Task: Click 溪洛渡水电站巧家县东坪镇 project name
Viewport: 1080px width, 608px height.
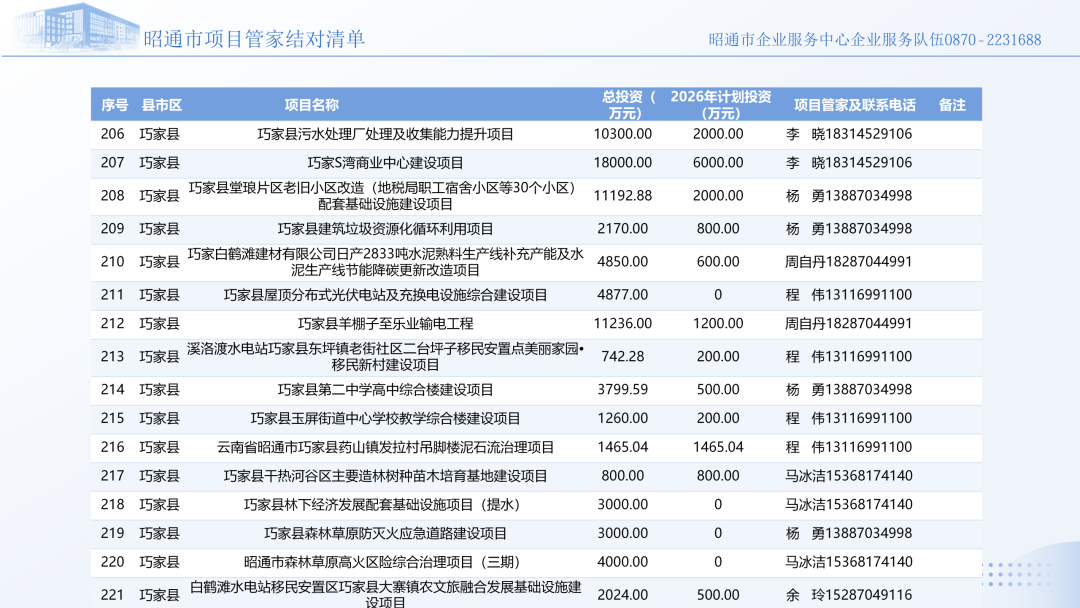Action: point(385,357)
